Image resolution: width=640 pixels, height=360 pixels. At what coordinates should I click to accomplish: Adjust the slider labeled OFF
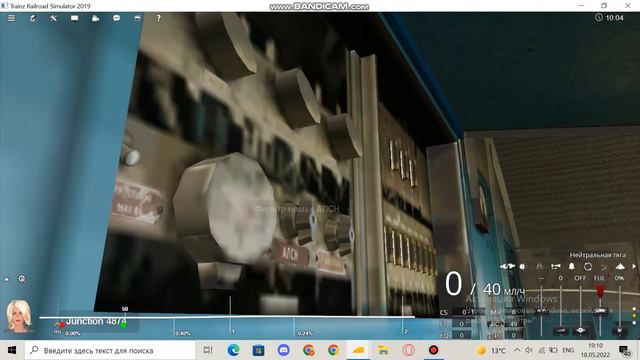tap(580, 330)
